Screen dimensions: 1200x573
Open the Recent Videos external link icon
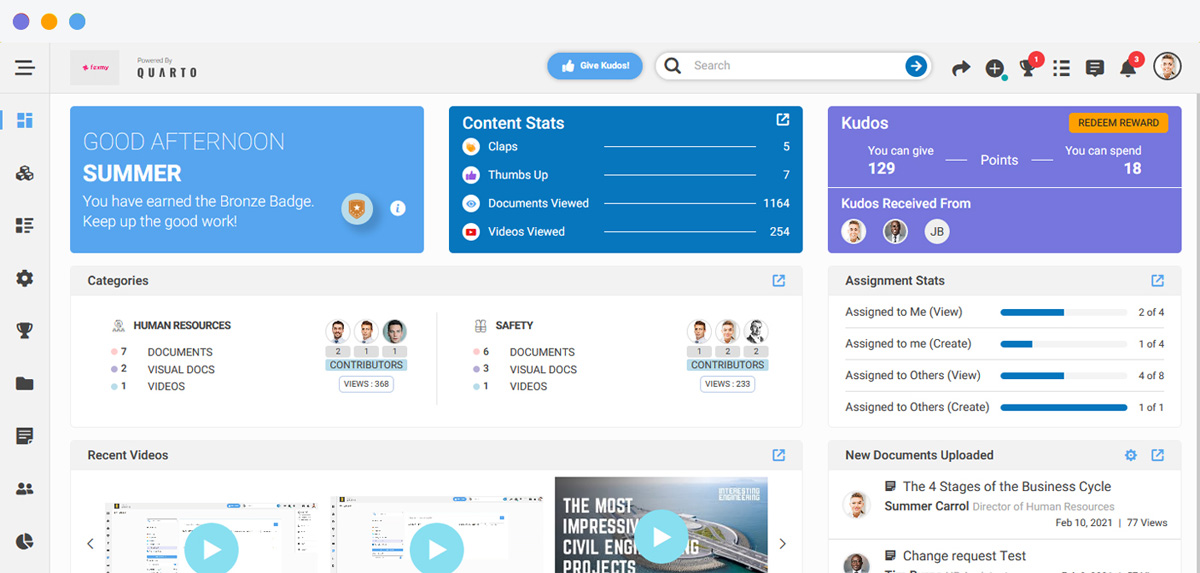[x=779, y=455]
